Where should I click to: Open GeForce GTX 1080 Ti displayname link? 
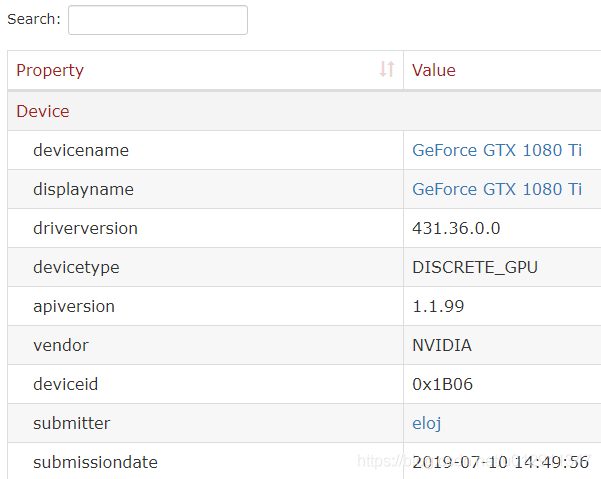point(497,189)
